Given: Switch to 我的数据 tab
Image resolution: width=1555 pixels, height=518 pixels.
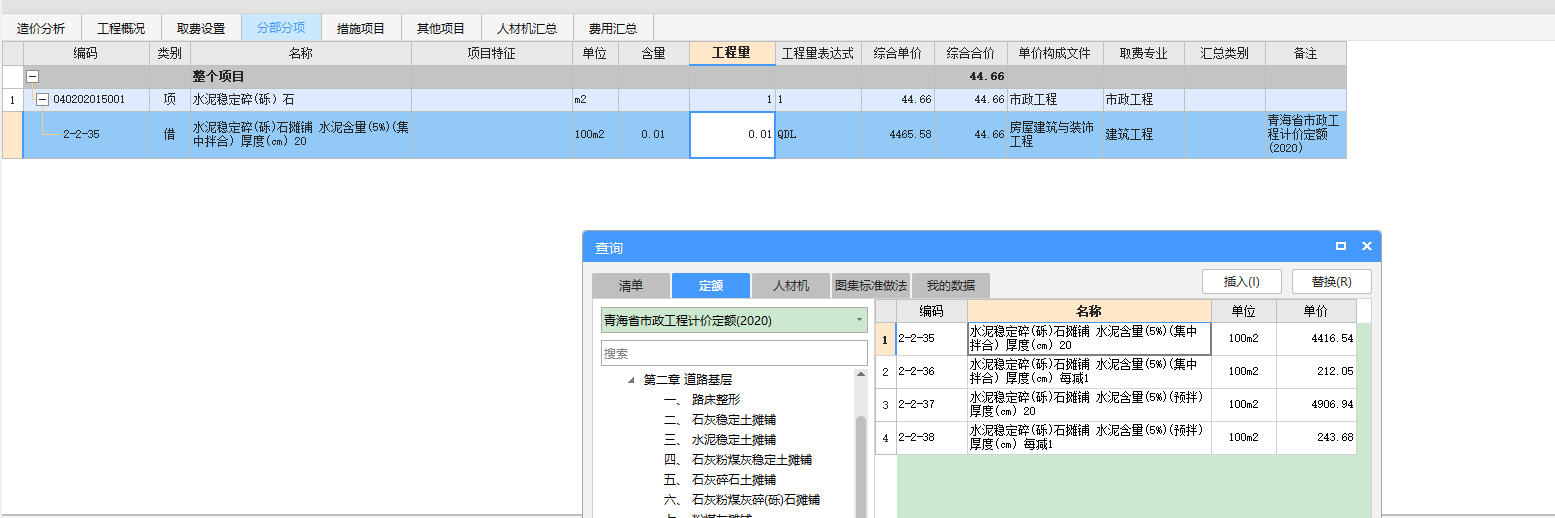Looking at the screenshot, I should (951, 285).
